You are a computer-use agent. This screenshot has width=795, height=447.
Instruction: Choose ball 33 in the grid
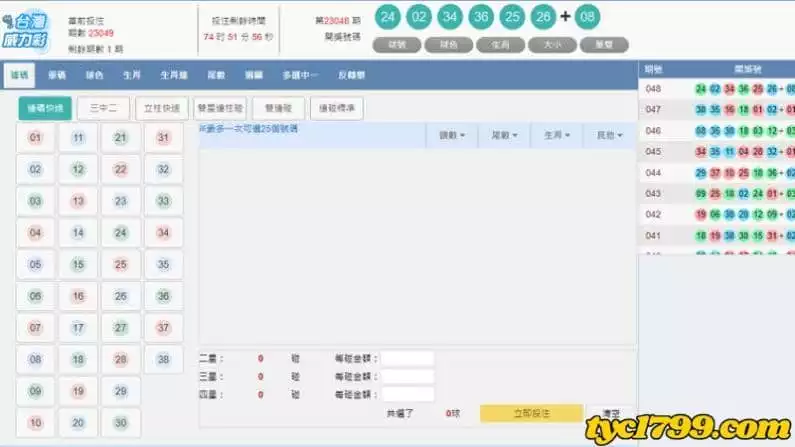(x=163, y=201)
